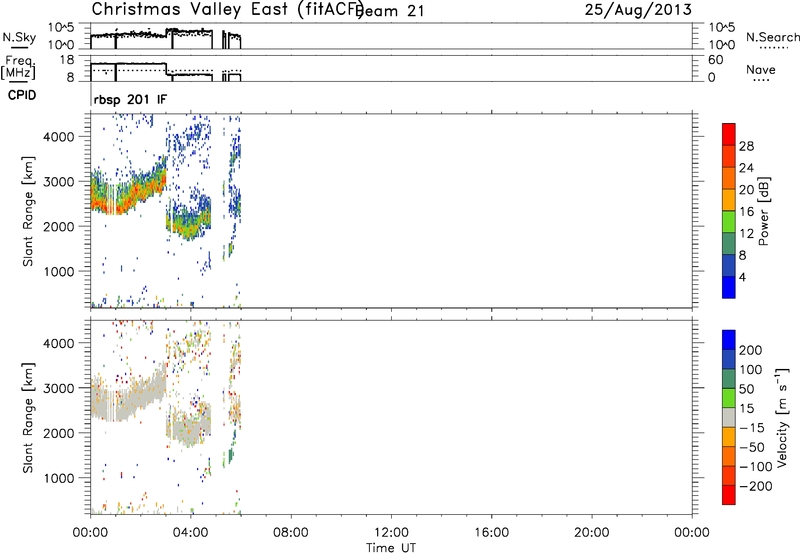800x554 pixels.
Task: Click the '20:00' time axis label
Action: tap(592, 533)
